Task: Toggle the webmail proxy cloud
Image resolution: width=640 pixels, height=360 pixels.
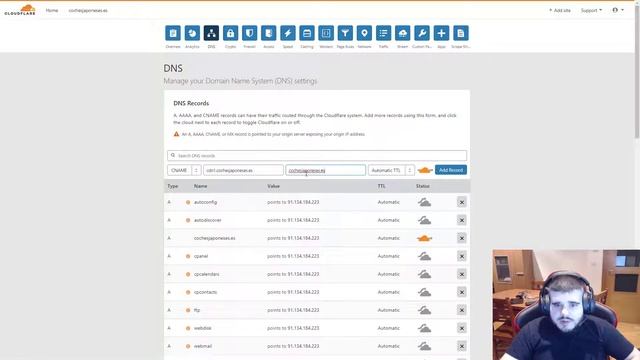Action: pos(424,346)
